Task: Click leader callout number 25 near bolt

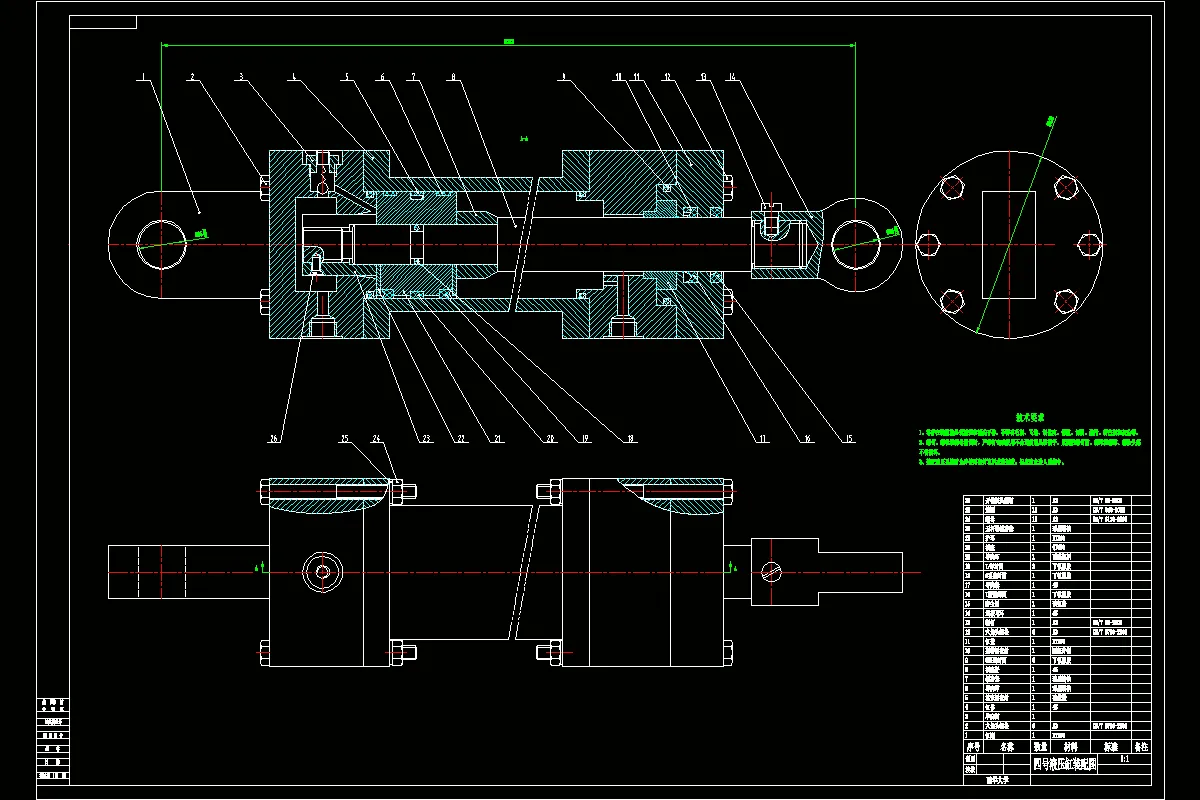Action: tap(344, 437)
